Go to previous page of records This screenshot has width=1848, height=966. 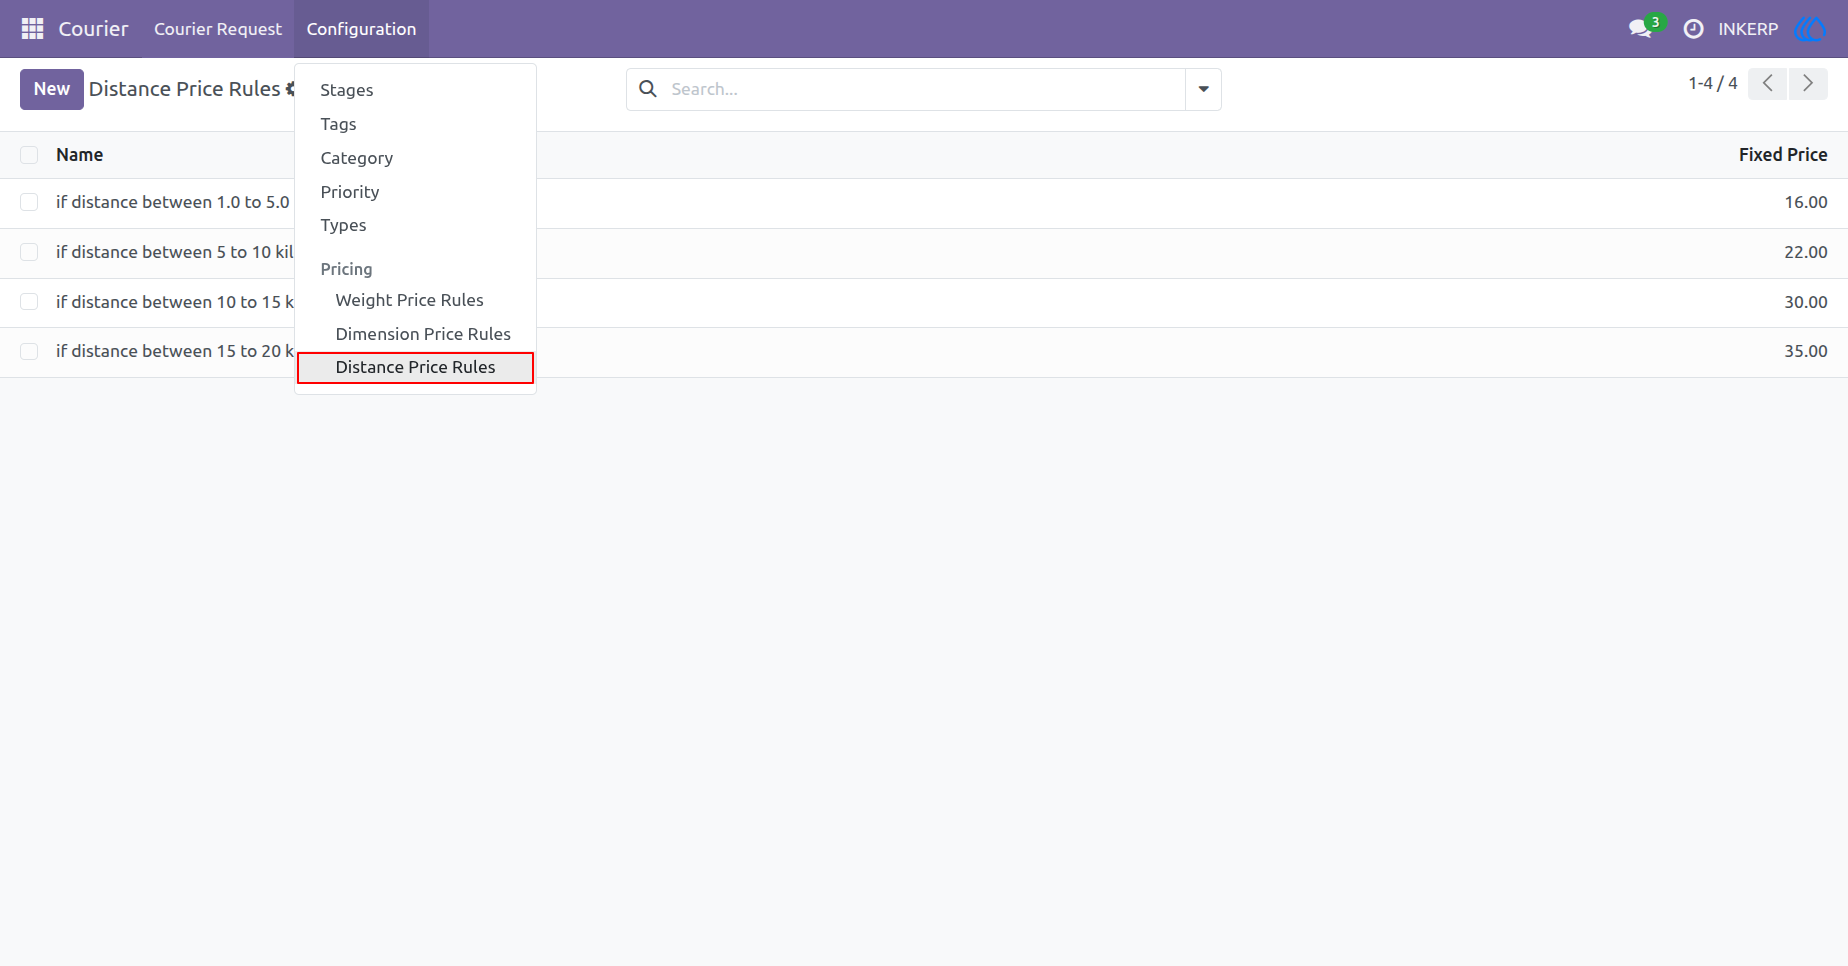point(1768,84)
